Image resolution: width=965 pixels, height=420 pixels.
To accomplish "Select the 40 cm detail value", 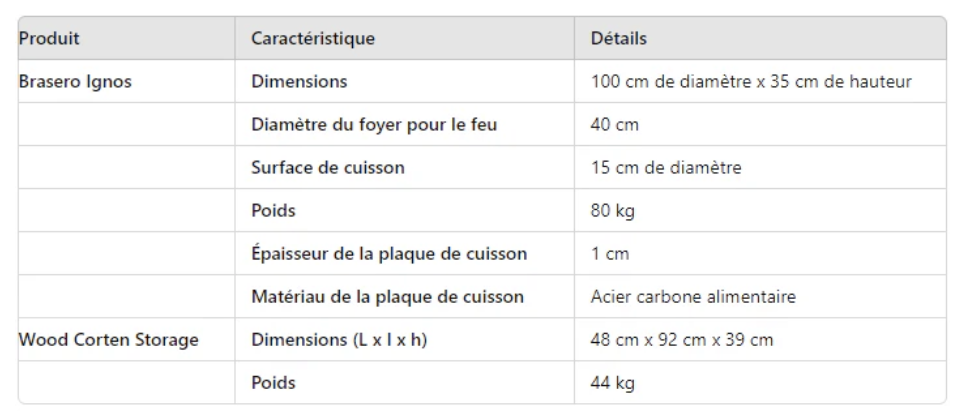I will tap(614, 124).
